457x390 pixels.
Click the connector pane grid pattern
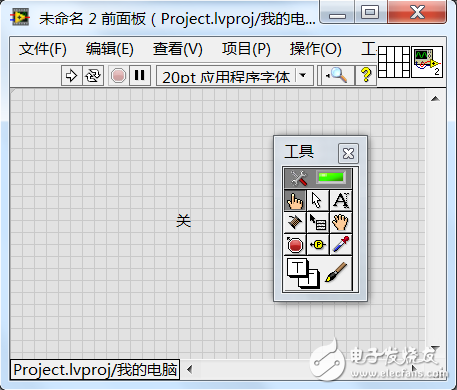click(394, 62)
